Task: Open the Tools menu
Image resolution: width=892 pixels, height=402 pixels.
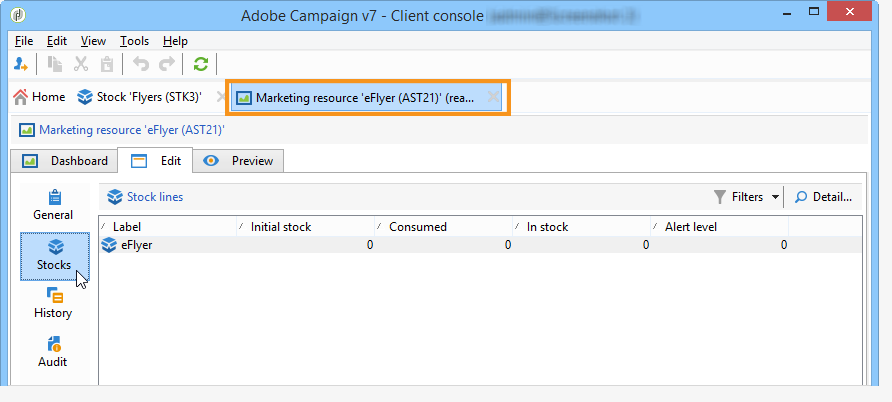Action: [x=134, y=41]
